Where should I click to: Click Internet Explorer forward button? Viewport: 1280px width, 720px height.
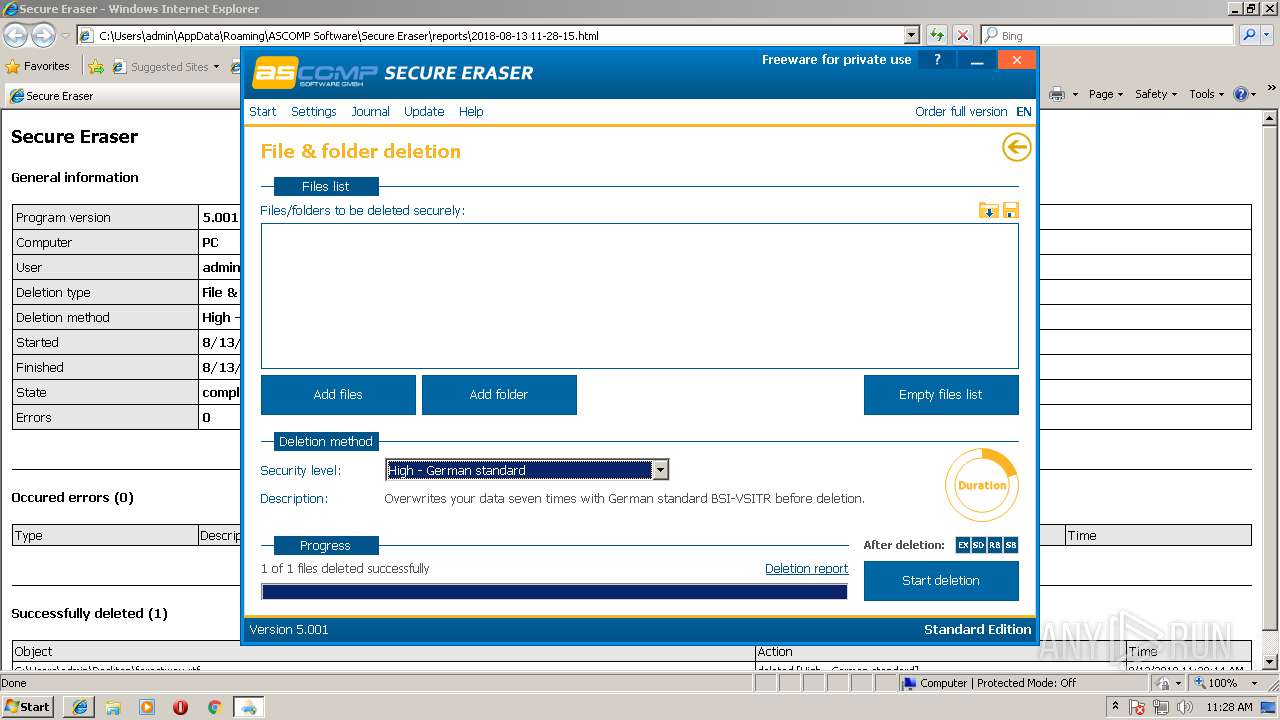43,35
